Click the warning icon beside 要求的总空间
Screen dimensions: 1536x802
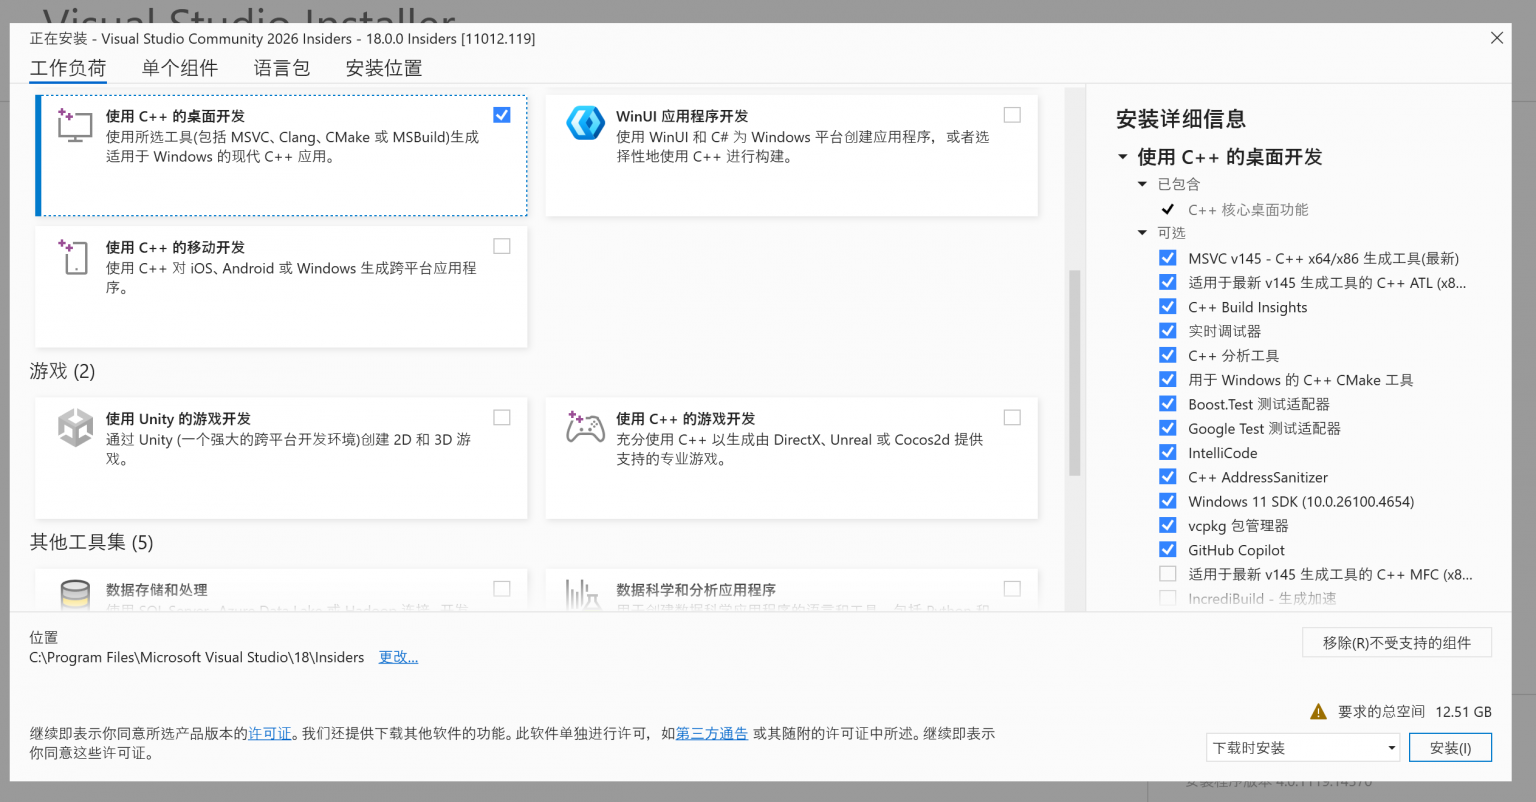point(1319,712)
